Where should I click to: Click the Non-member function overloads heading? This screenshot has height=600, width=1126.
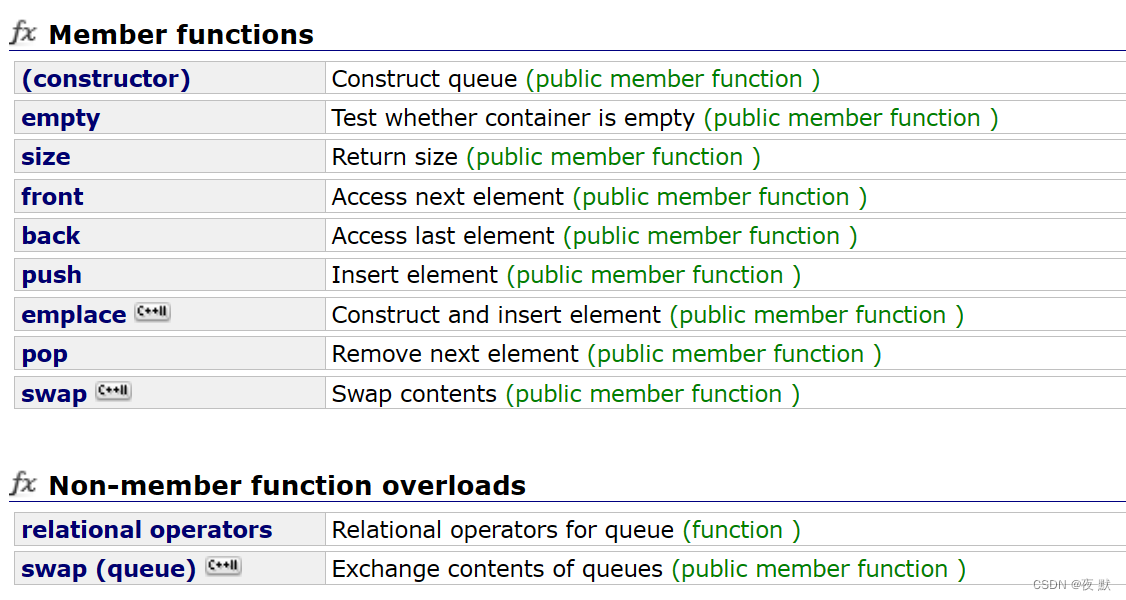coord(287,485)
